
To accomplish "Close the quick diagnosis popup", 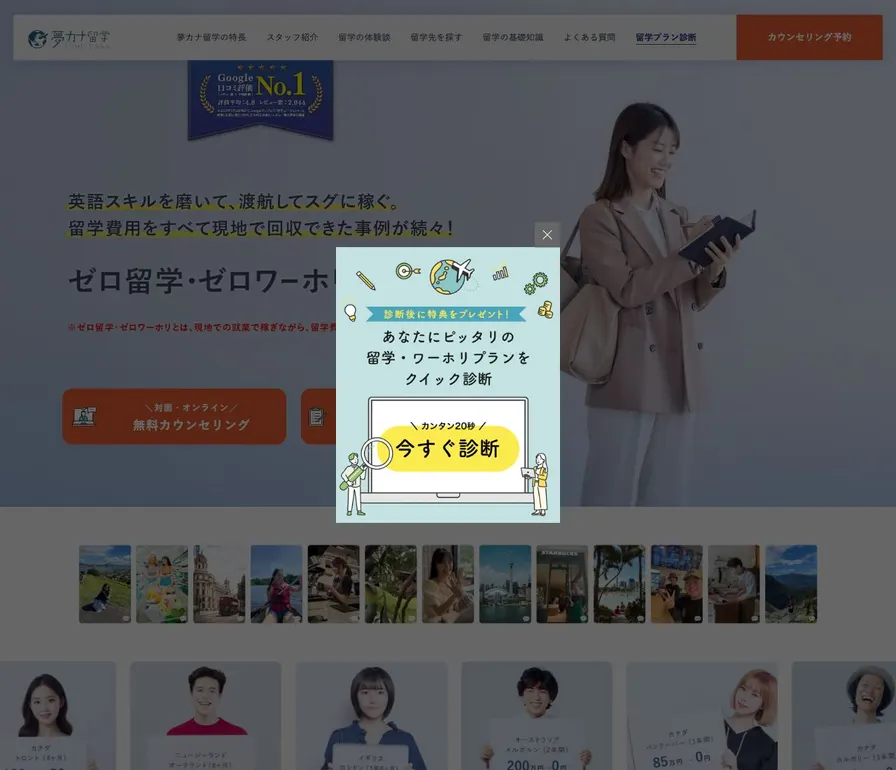I will coord(547,235).
